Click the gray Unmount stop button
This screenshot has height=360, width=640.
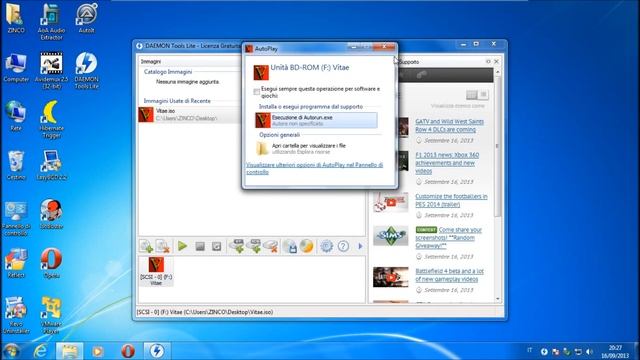point(200,246)
